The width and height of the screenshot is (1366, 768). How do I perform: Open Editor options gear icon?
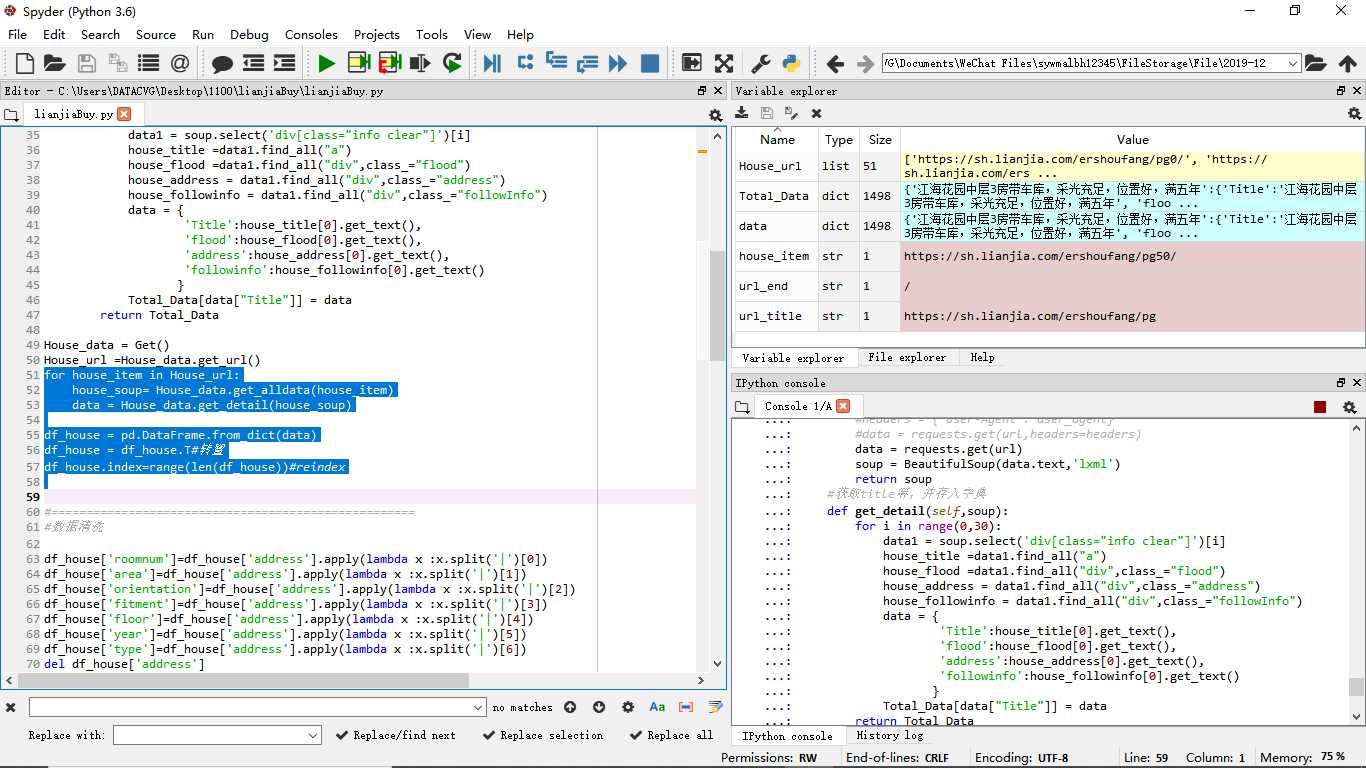point(715,115)
